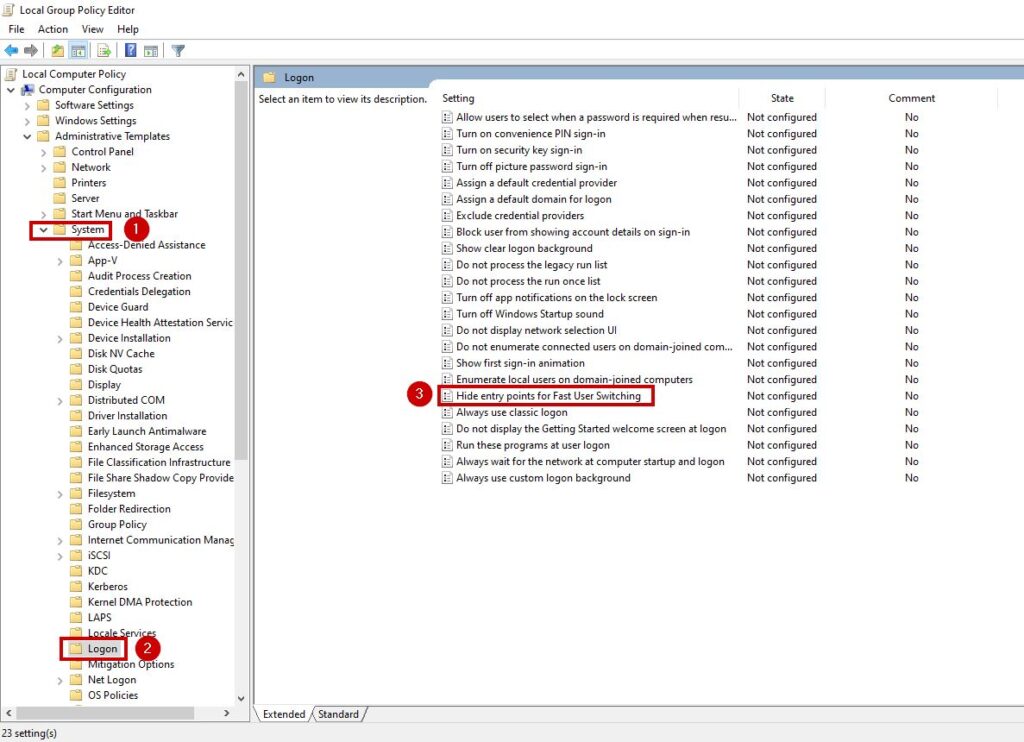Collapse the Computer Configuration node
The width and height of the screenshot is (1024, 742).
(x=10, y=89)
